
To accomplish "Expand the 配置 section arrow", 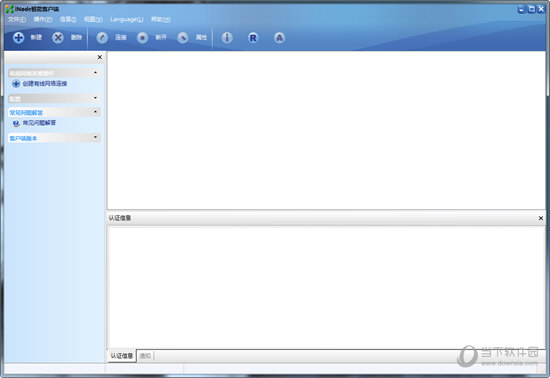I will coord(95,98).
